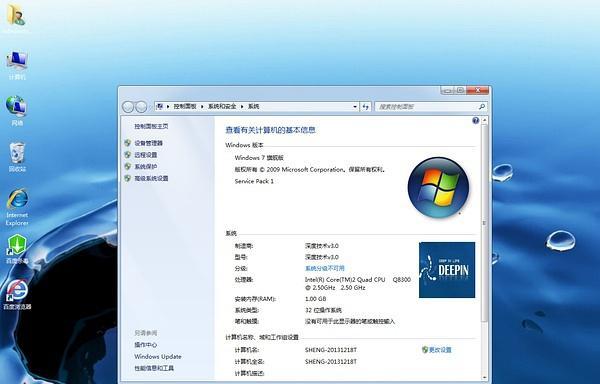Viewport: 600px width, 384px height.
Task: Launch Internet Explorer desktop shortcut
Action: point(17,207)
